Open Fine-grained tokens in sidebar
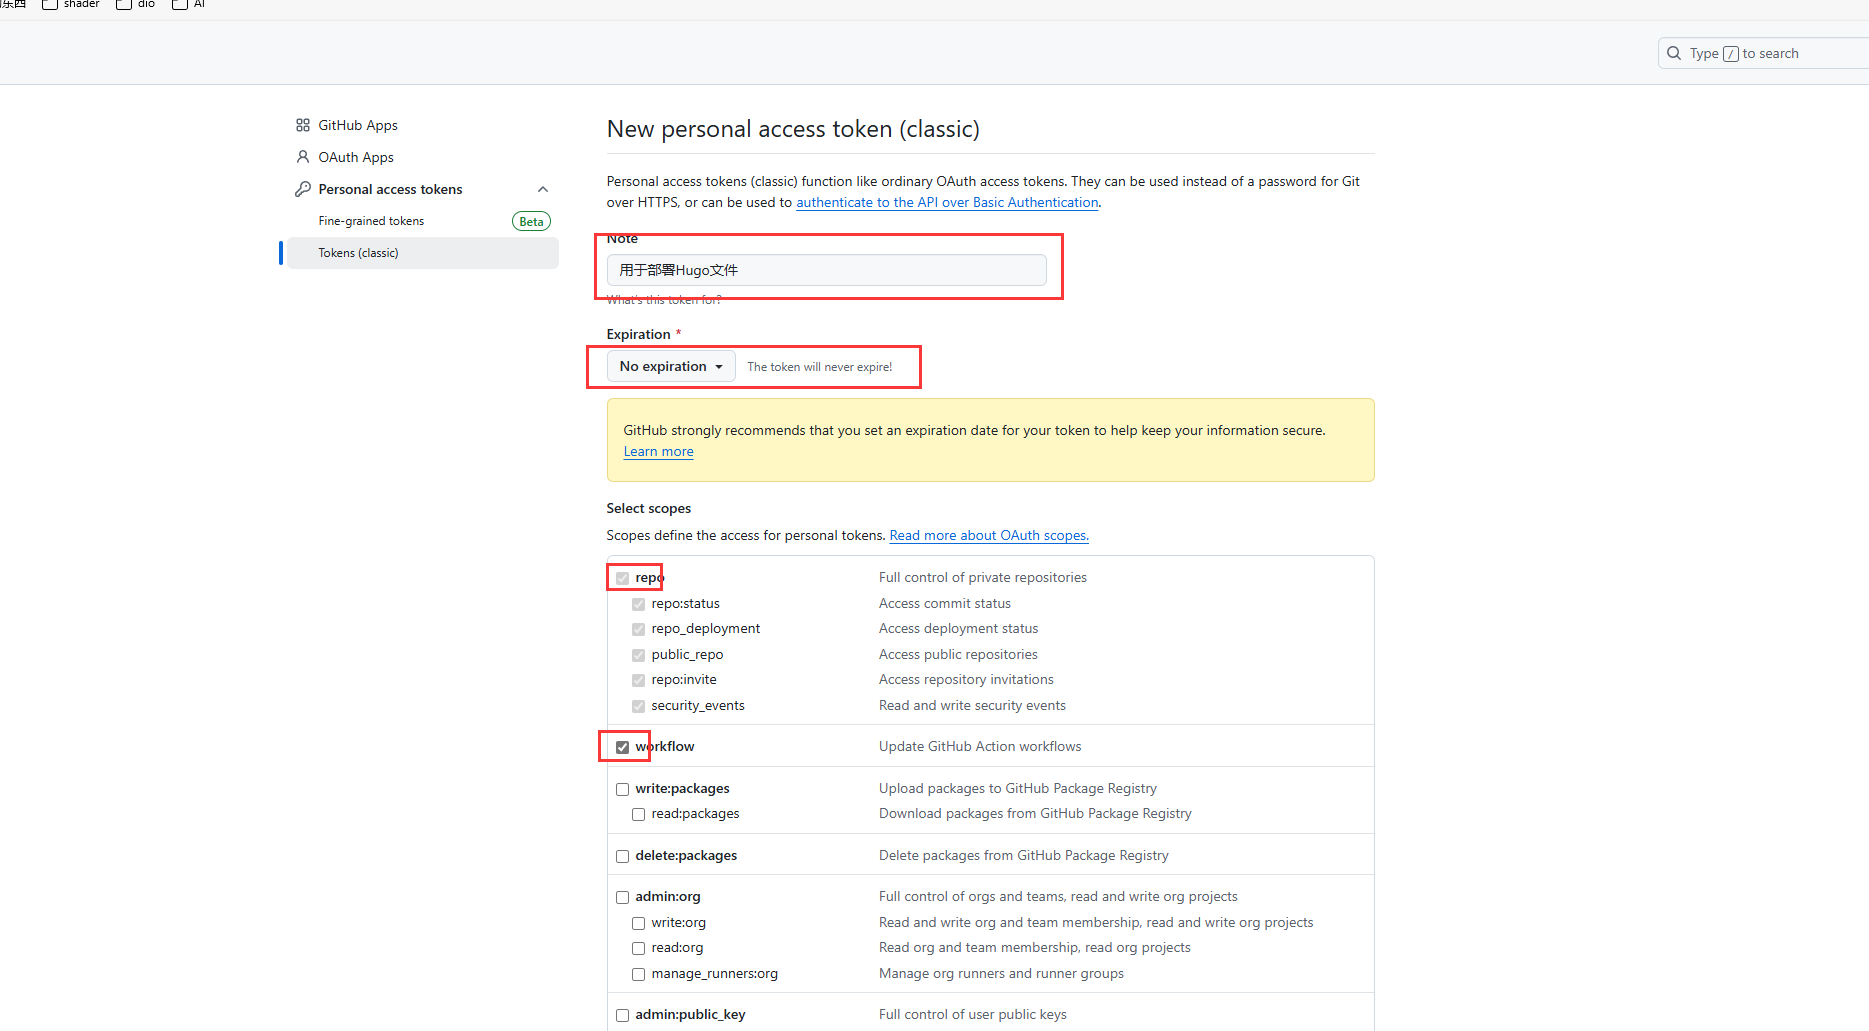The width and height of the screenshot is (1869, 1031). [371, 221]
